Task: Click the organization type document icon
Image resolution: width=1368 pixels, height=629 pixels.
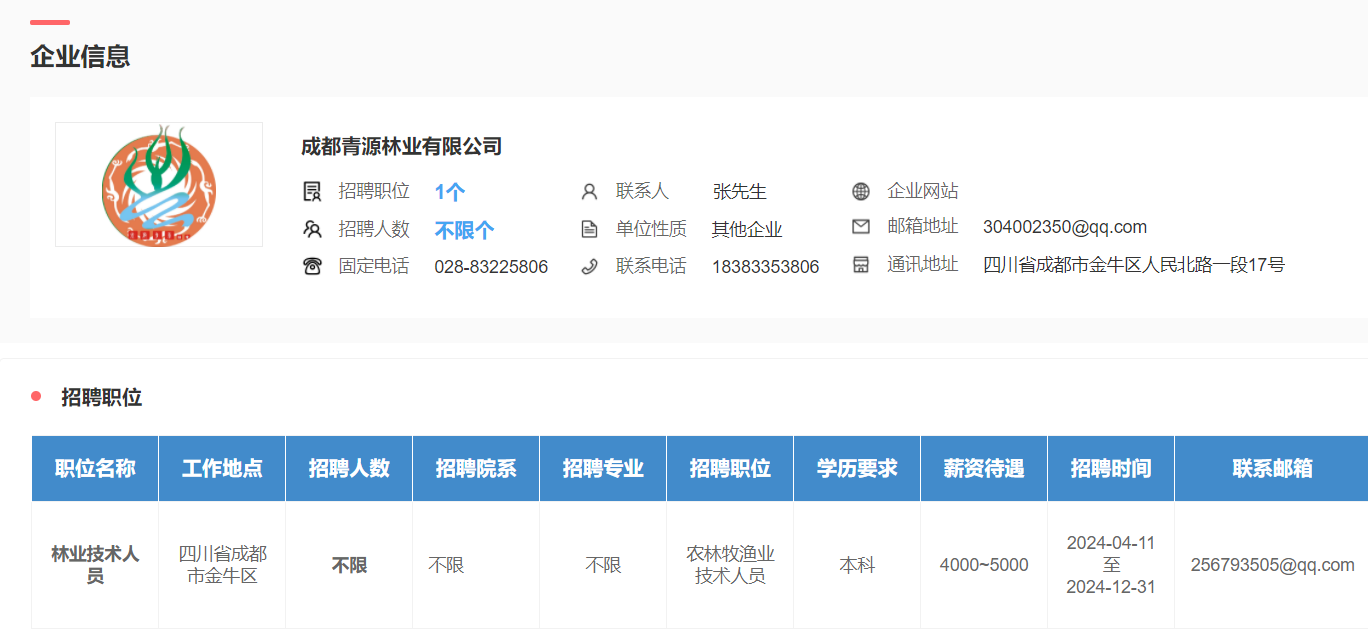Action: pos(589,229)
